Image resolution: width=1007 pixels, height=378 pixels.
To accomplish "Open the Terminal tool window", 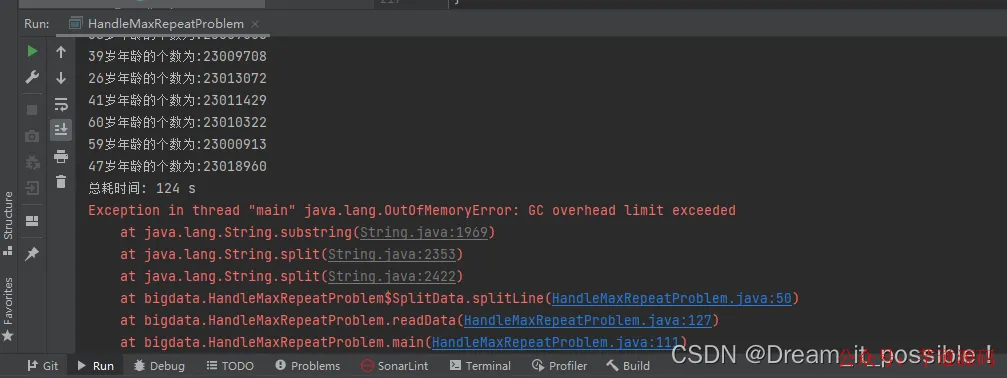I will click(x=480, y=366).
